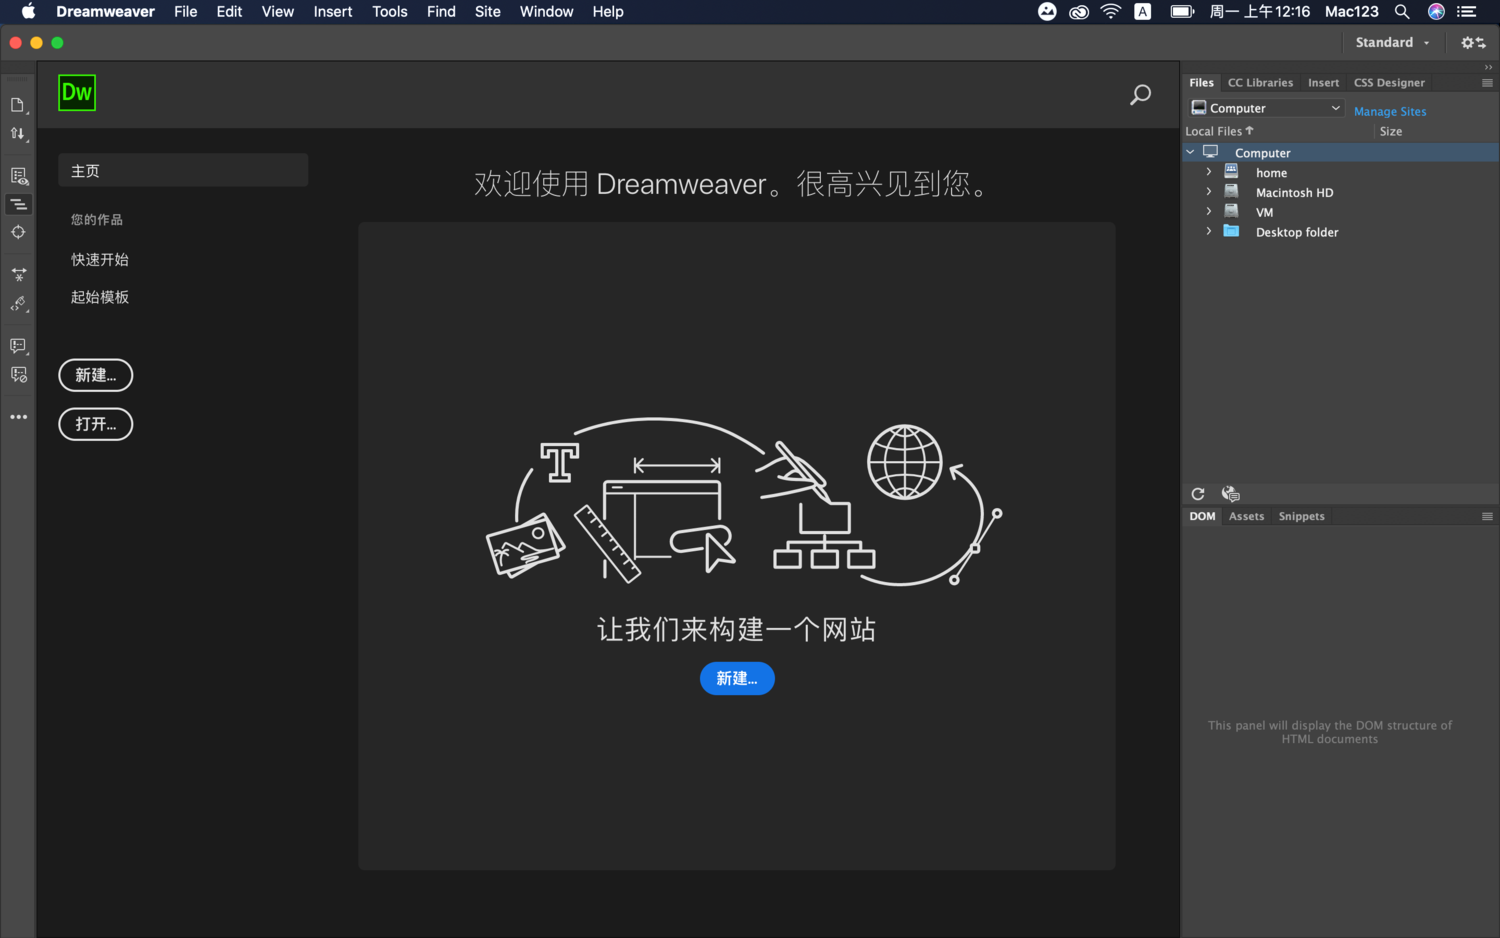
Task: Select the Inspect crosshair icon
Action: [x=18, y=232]
